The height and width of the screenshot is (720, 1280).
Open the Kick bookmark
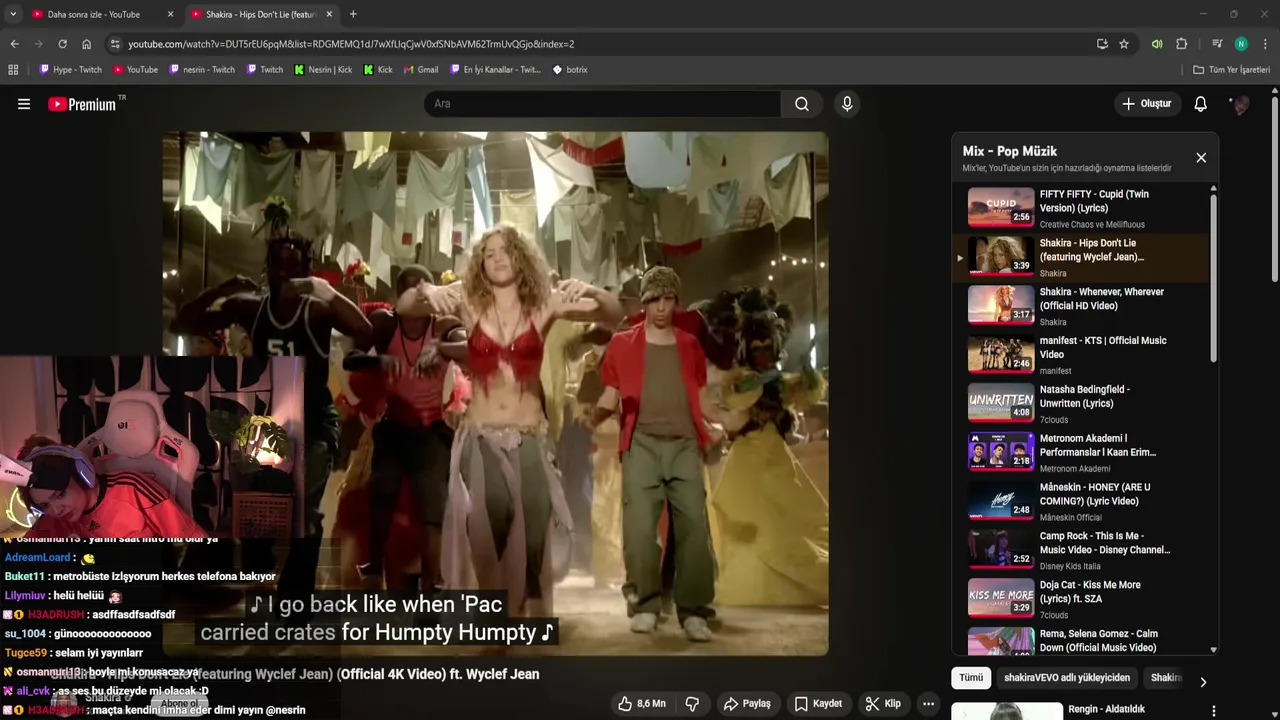[x=378, y=70]
